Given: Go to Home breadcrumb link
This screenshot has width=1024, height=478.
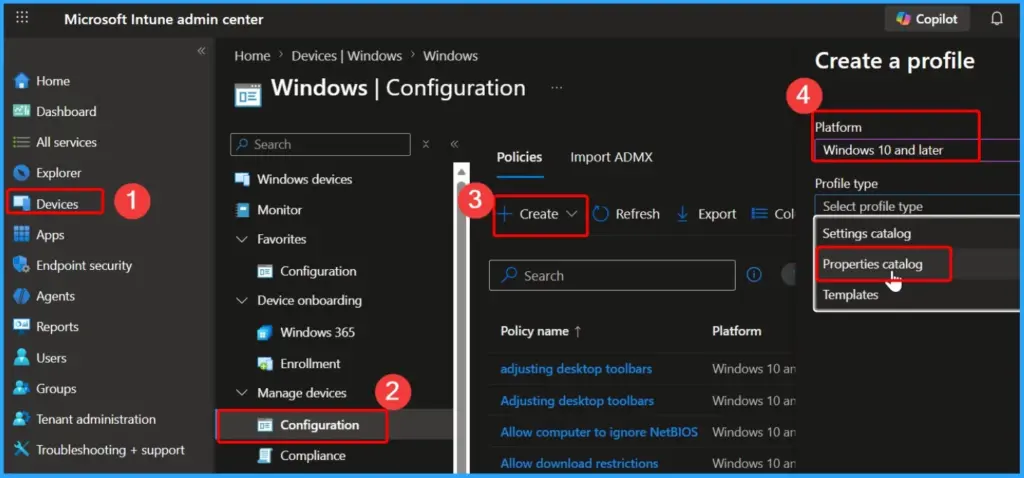Looking at the screenshot, I should (x=252, y=56).
